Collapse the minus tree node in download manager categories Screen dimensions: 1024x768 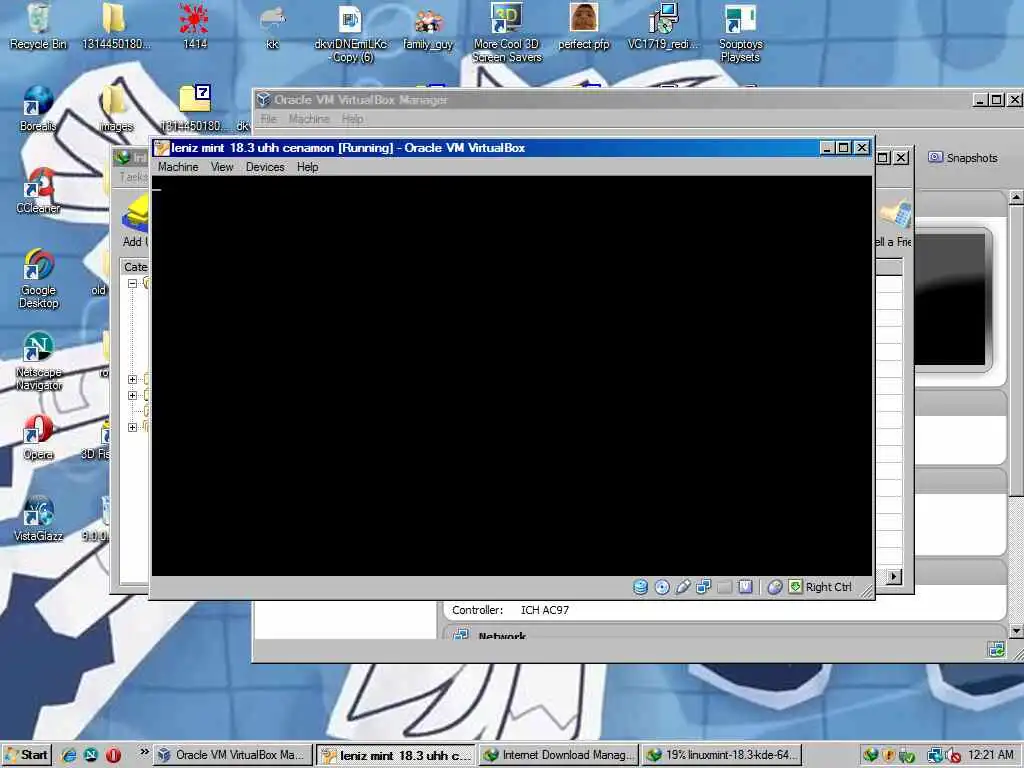133,283
